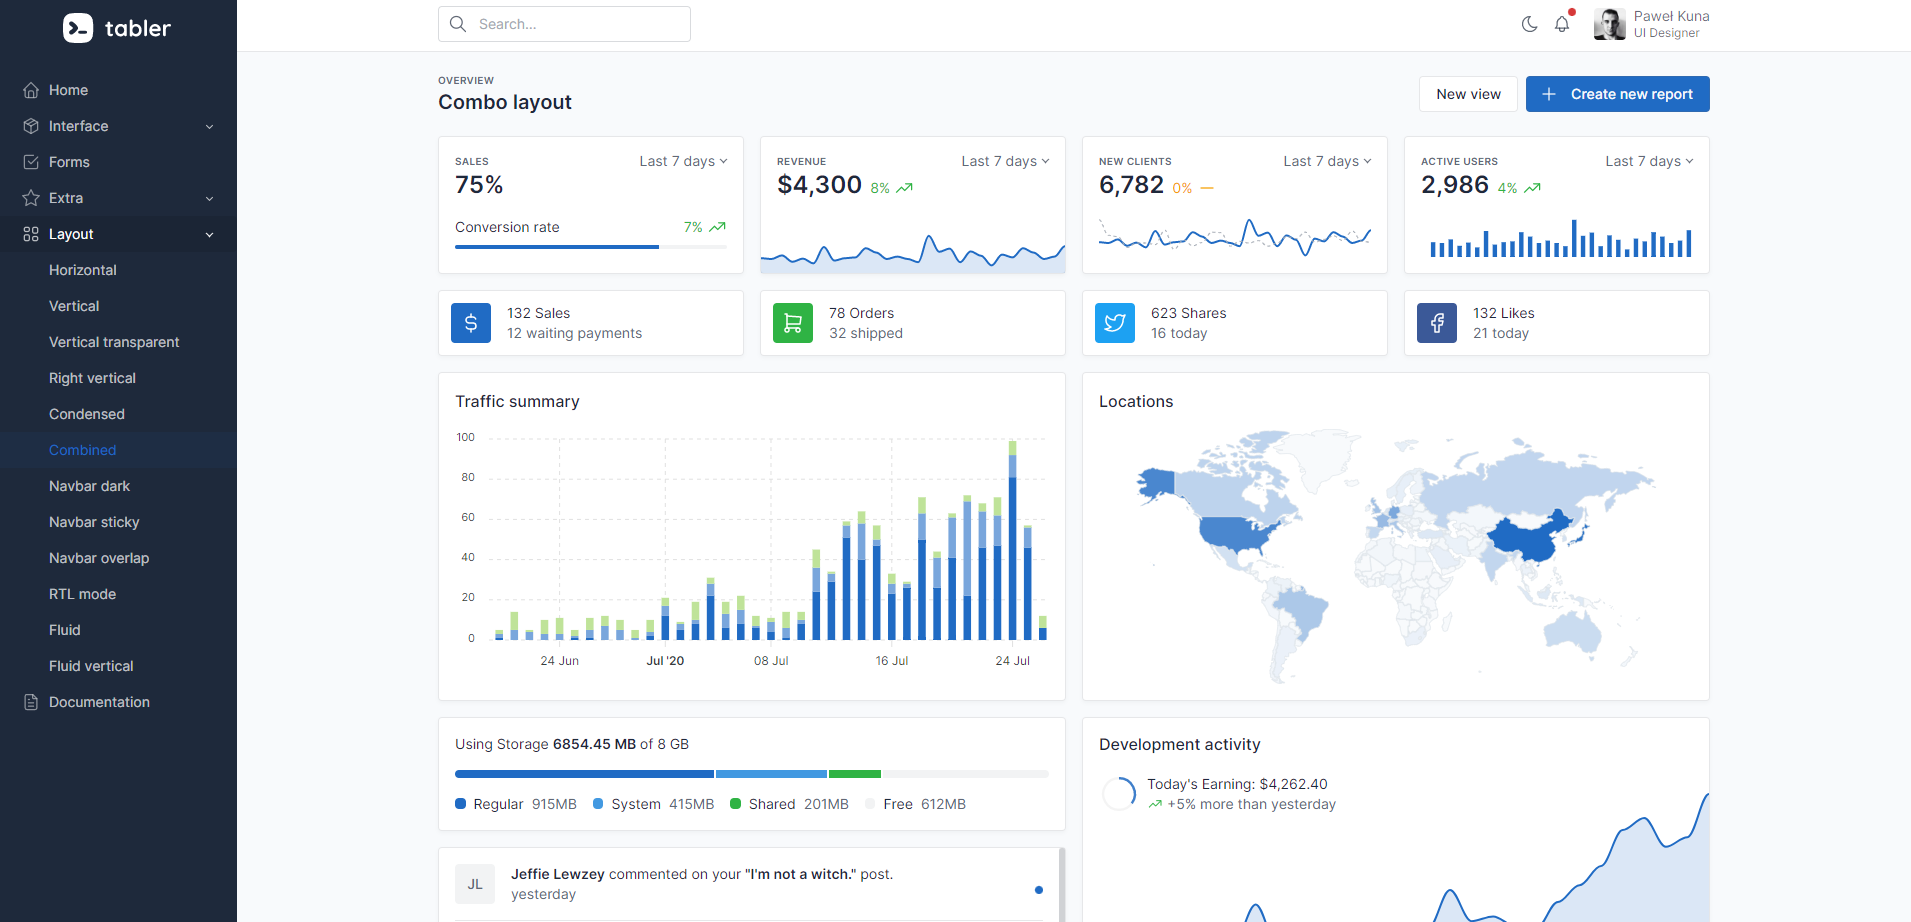
Task: Select Navbar overlap layout
Action: 118,558
